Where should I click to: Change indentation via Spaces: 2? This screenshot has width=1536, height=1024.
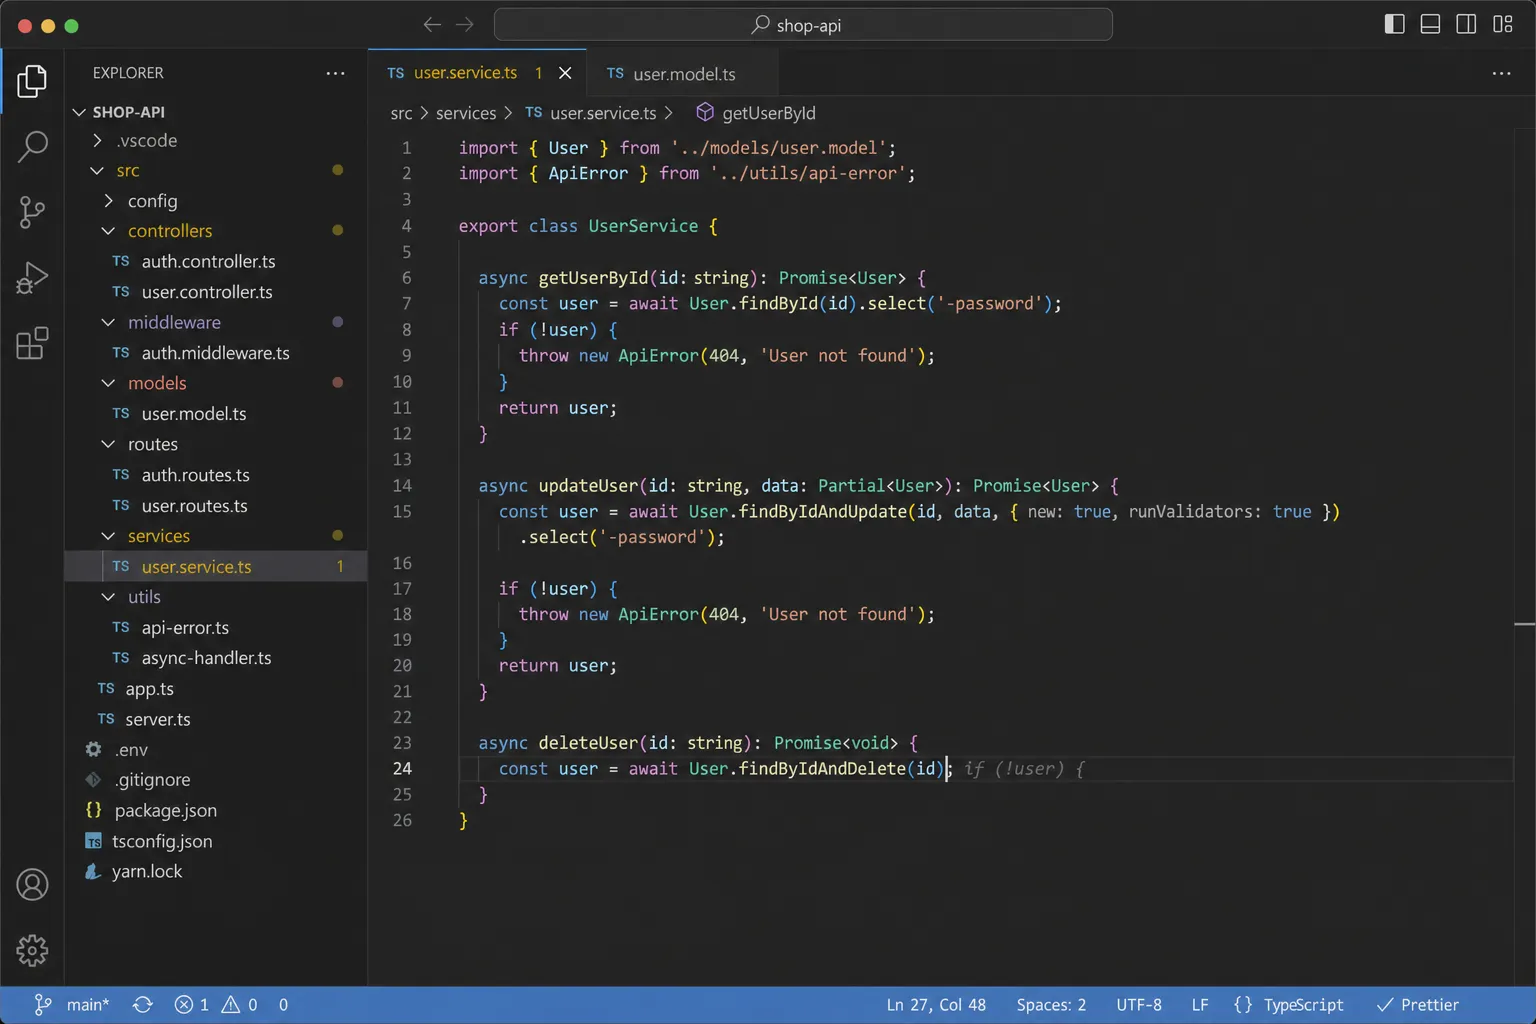1051,1005
